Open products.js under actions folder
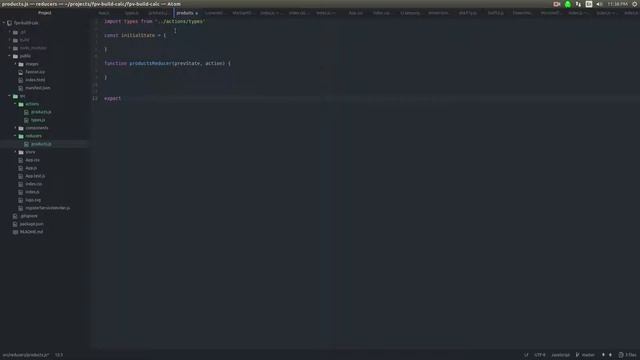Screen dimensions: 640x360 pos(41,112)
